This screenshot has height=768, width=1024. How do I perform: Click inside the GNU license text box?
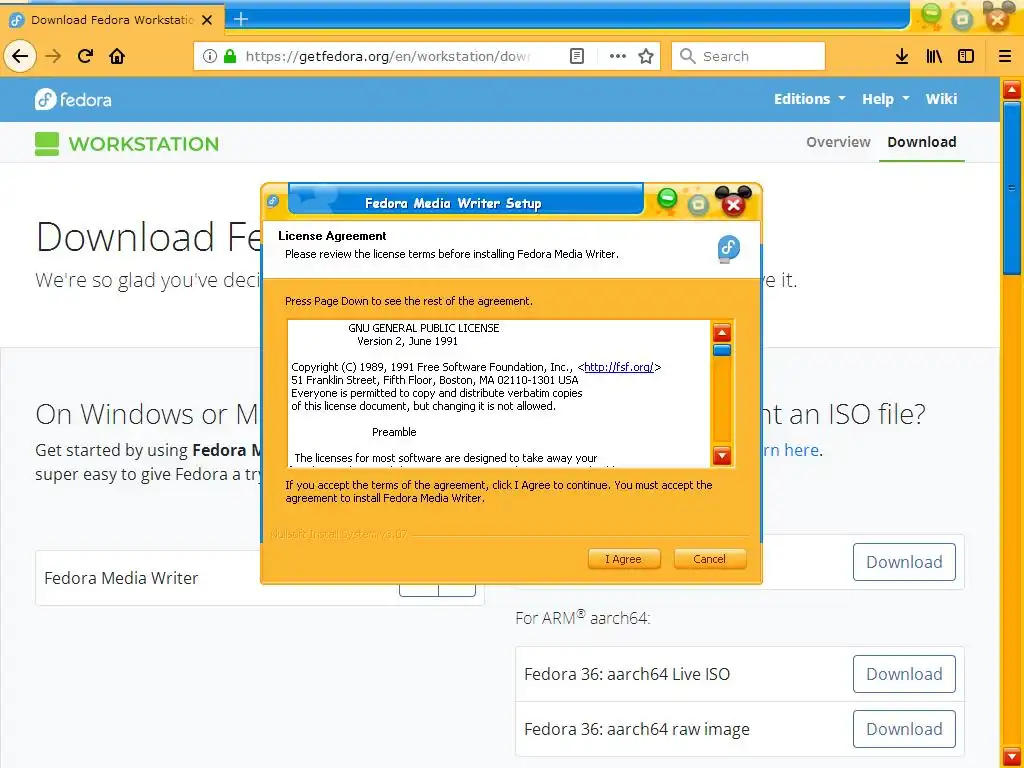click(498, 393)
